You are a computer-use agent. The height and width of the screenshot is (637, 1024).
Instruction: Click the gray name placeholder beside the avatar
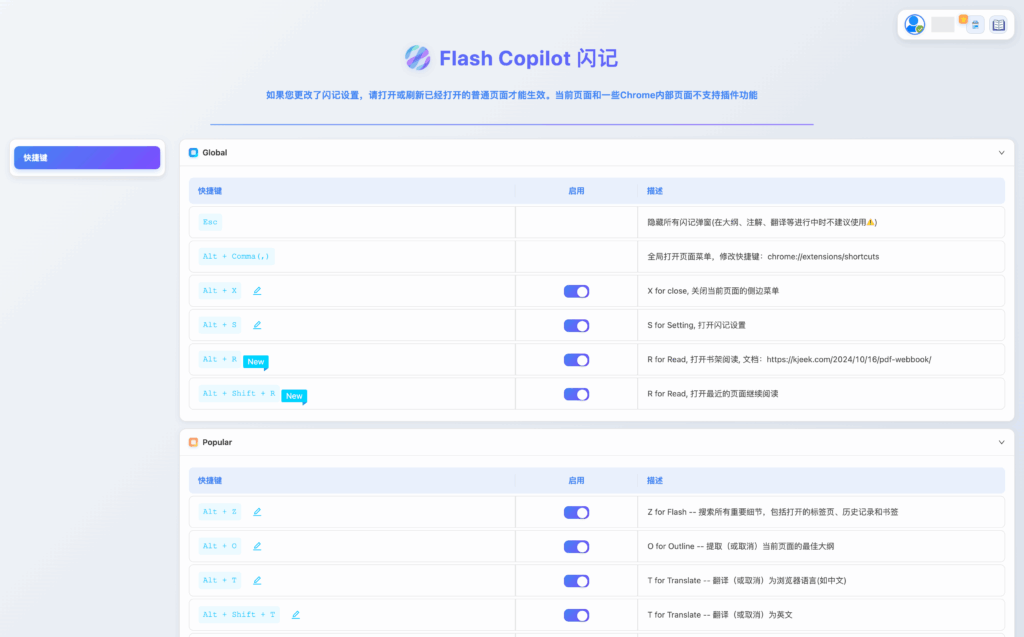click(942, 25)
